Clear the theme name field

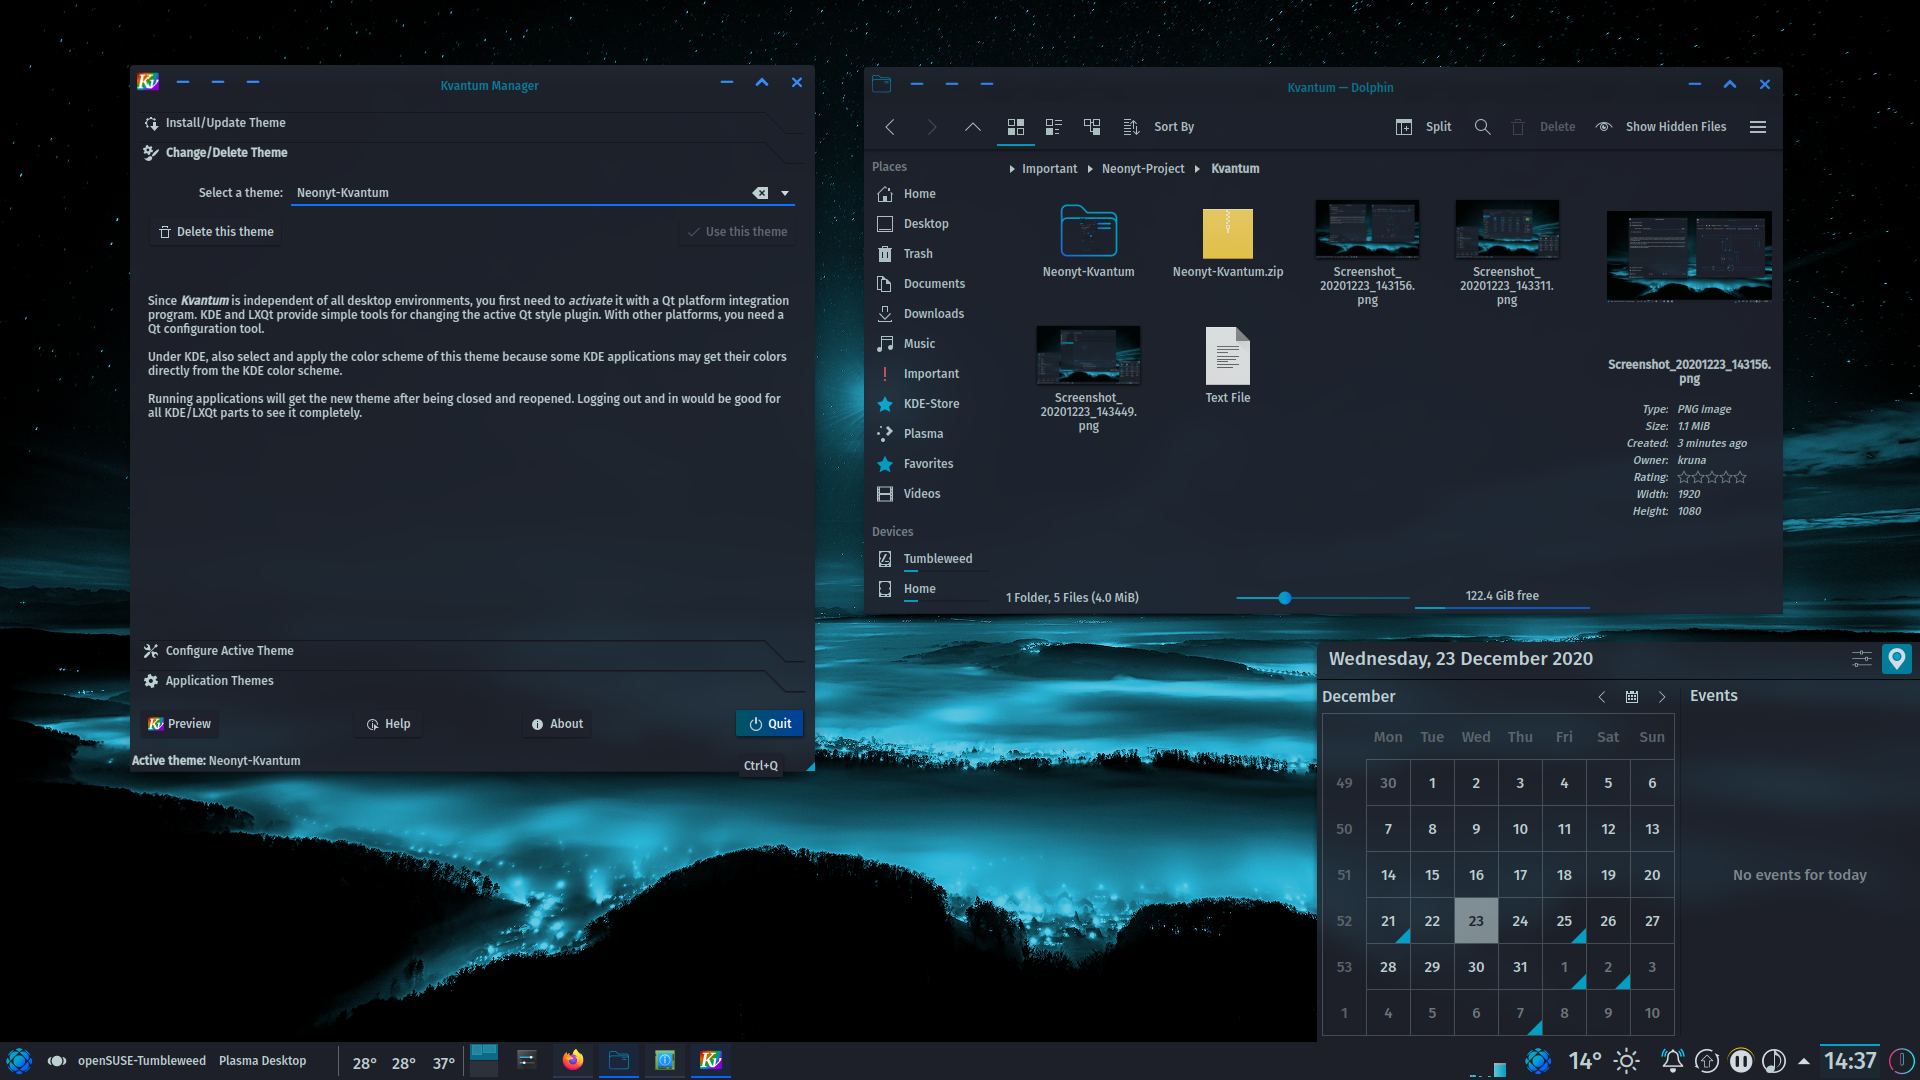coord(760,193)
